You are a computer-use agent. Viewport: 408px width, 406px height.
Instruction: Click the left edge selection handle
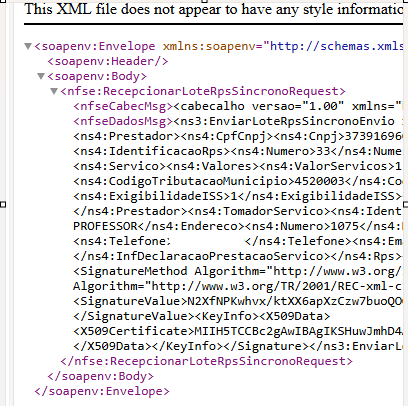[3, 204]
